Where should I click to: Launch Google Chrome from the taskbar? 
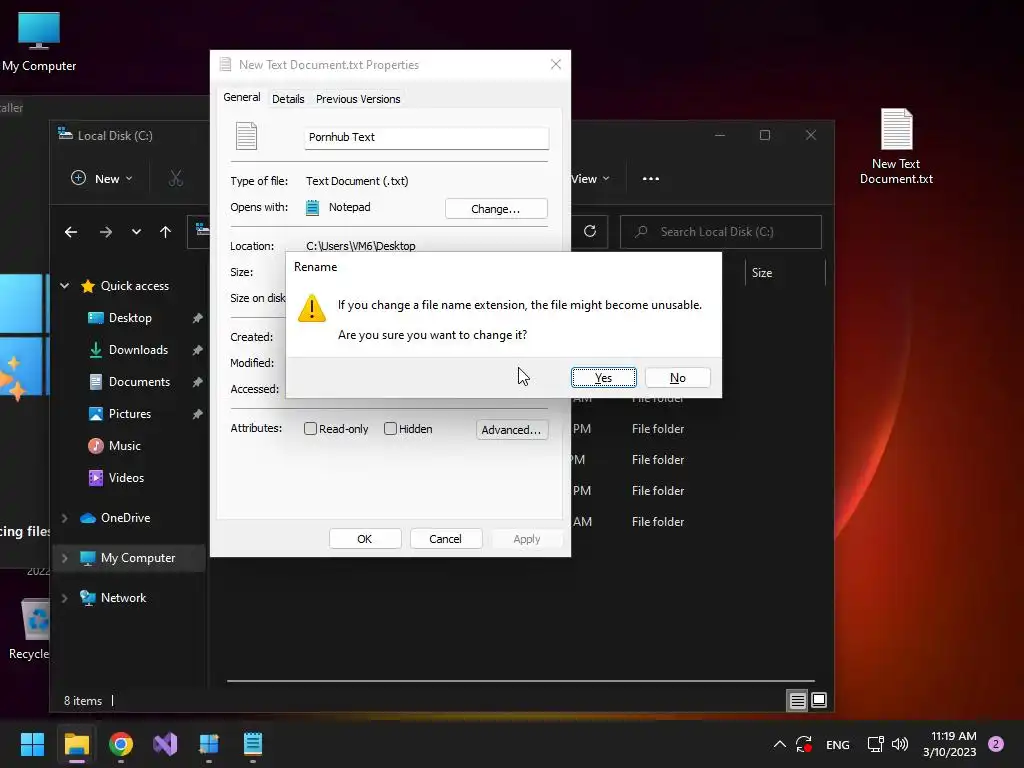(121, 744)
